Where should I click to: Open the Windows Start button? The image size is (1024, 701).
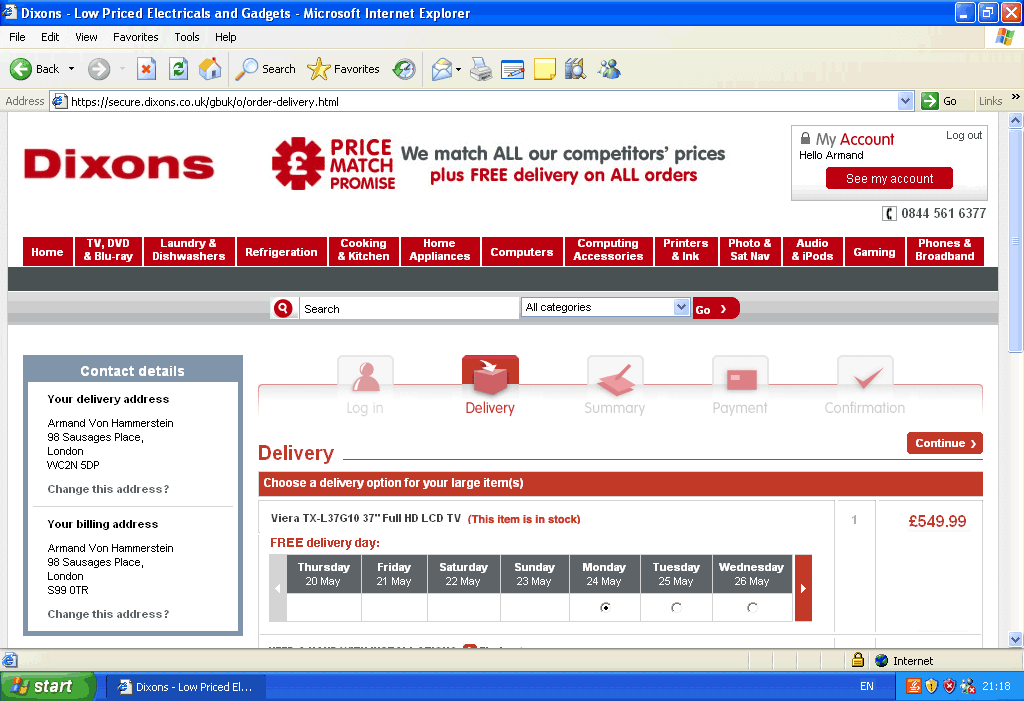click(48, 686)
